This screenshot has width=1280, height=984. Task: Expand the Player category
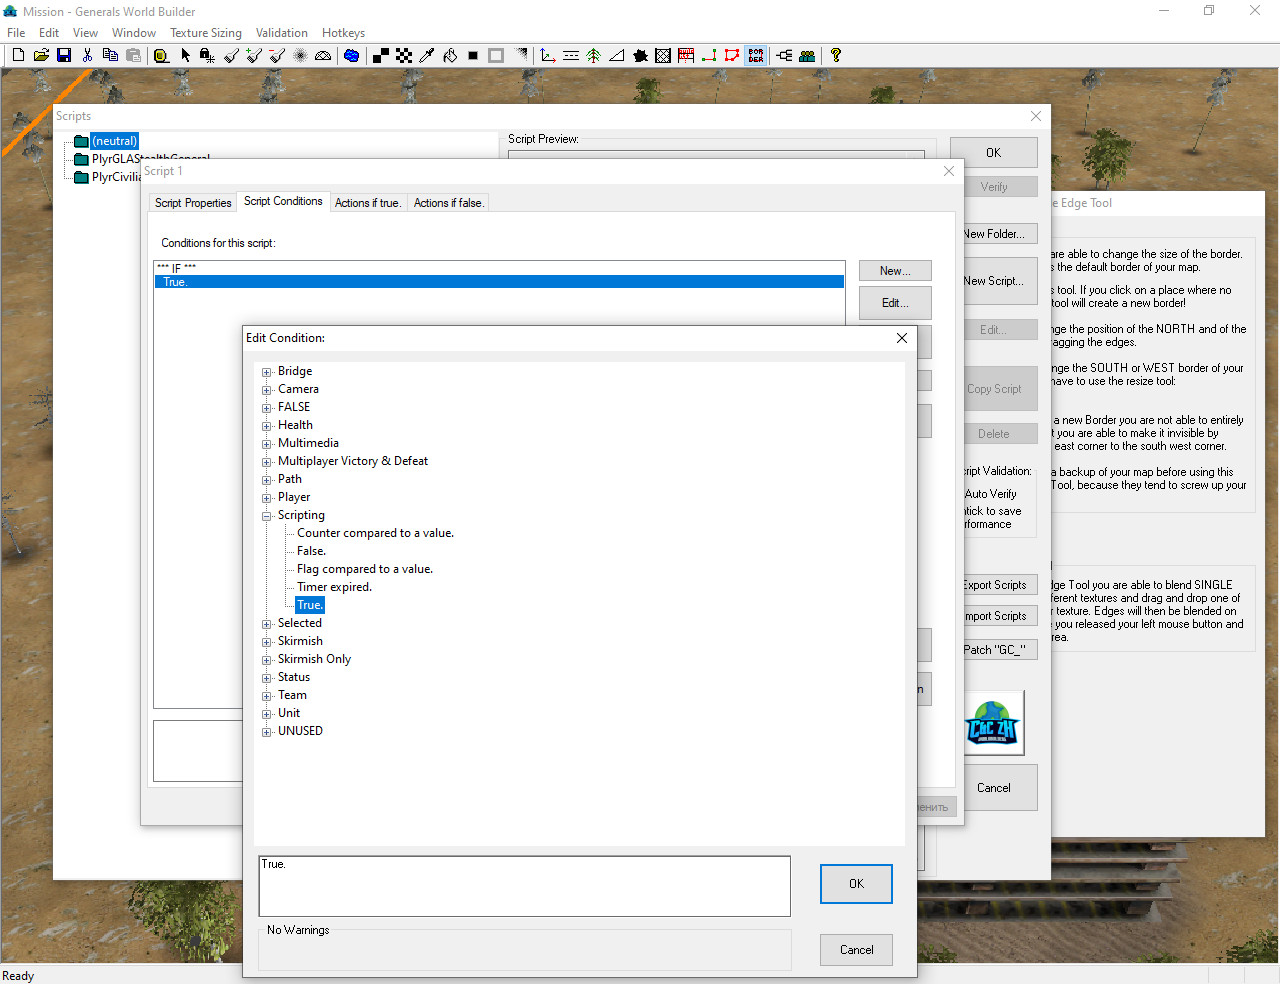click(267, 498)
